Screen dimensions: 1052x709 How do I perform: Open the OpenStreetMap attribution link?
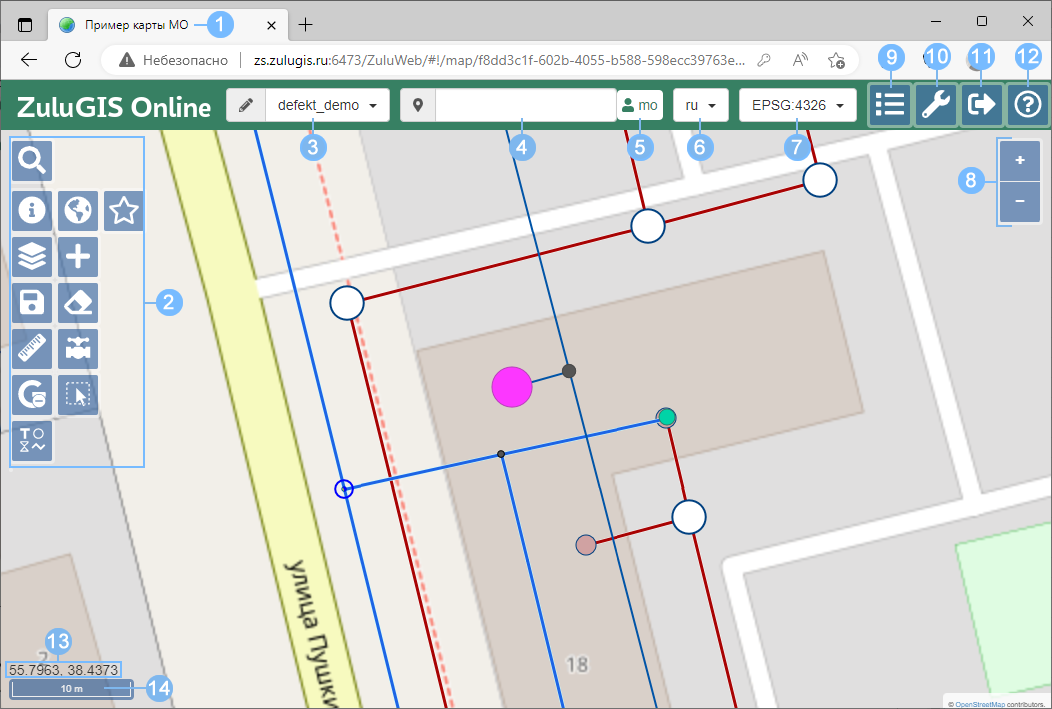click(x=978, y=703)
